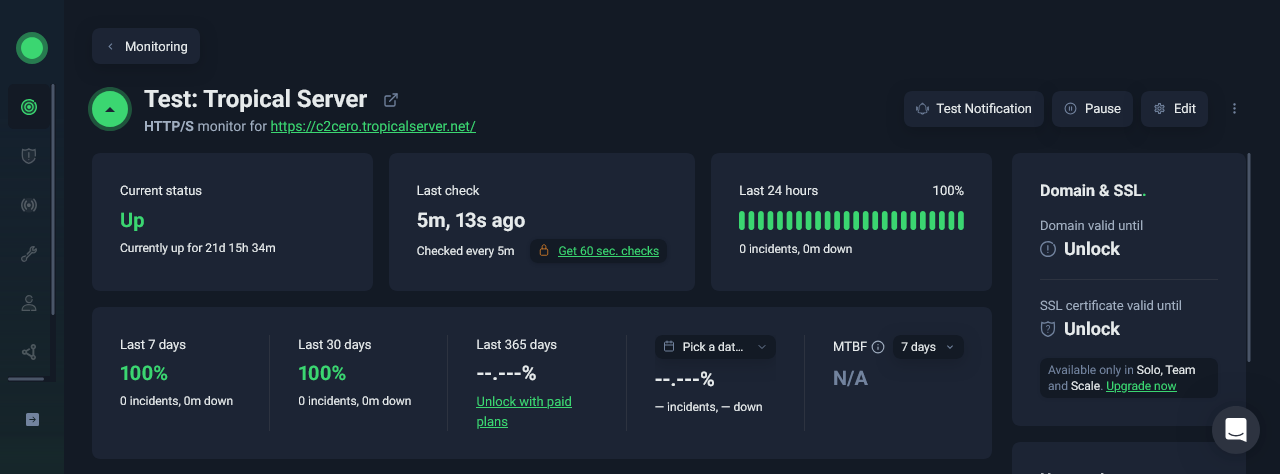Open the share-nodes integrations sidebar icon
1280x474 pixels.
[29, 352]
